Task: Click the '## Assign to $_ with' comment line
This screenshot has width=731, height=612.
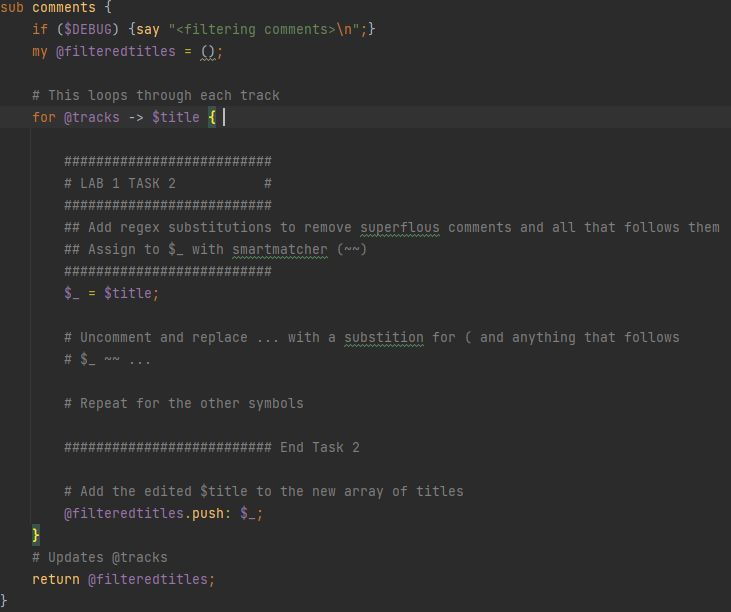Action: click(215, 249)
